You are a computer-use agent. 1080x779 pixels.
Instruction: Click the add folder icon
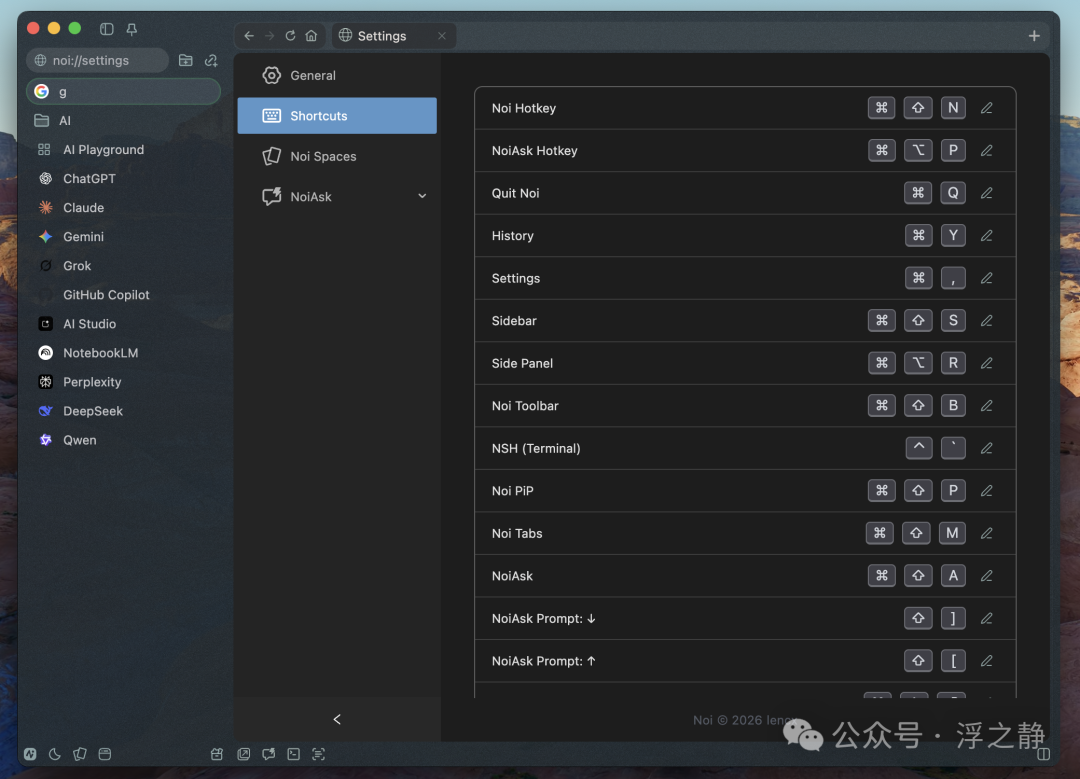[186, 61]
